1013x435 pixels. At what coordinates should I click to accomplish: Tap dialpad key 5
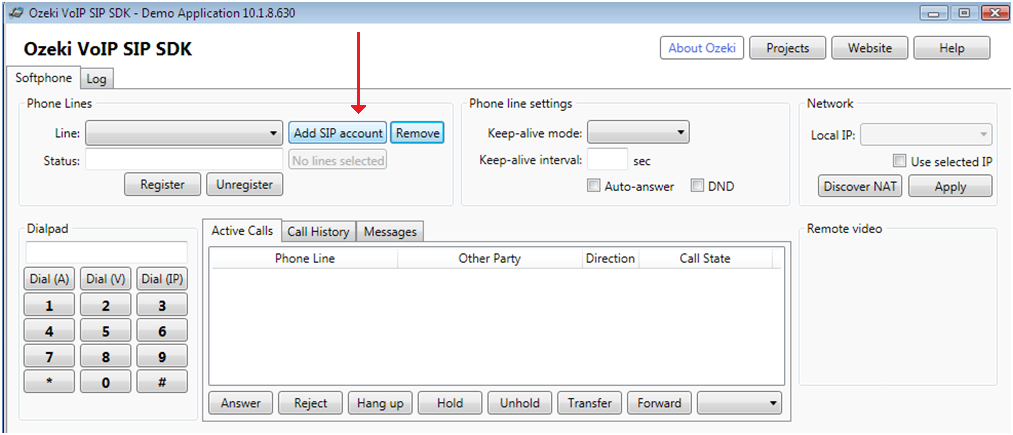tap(105, 331)
